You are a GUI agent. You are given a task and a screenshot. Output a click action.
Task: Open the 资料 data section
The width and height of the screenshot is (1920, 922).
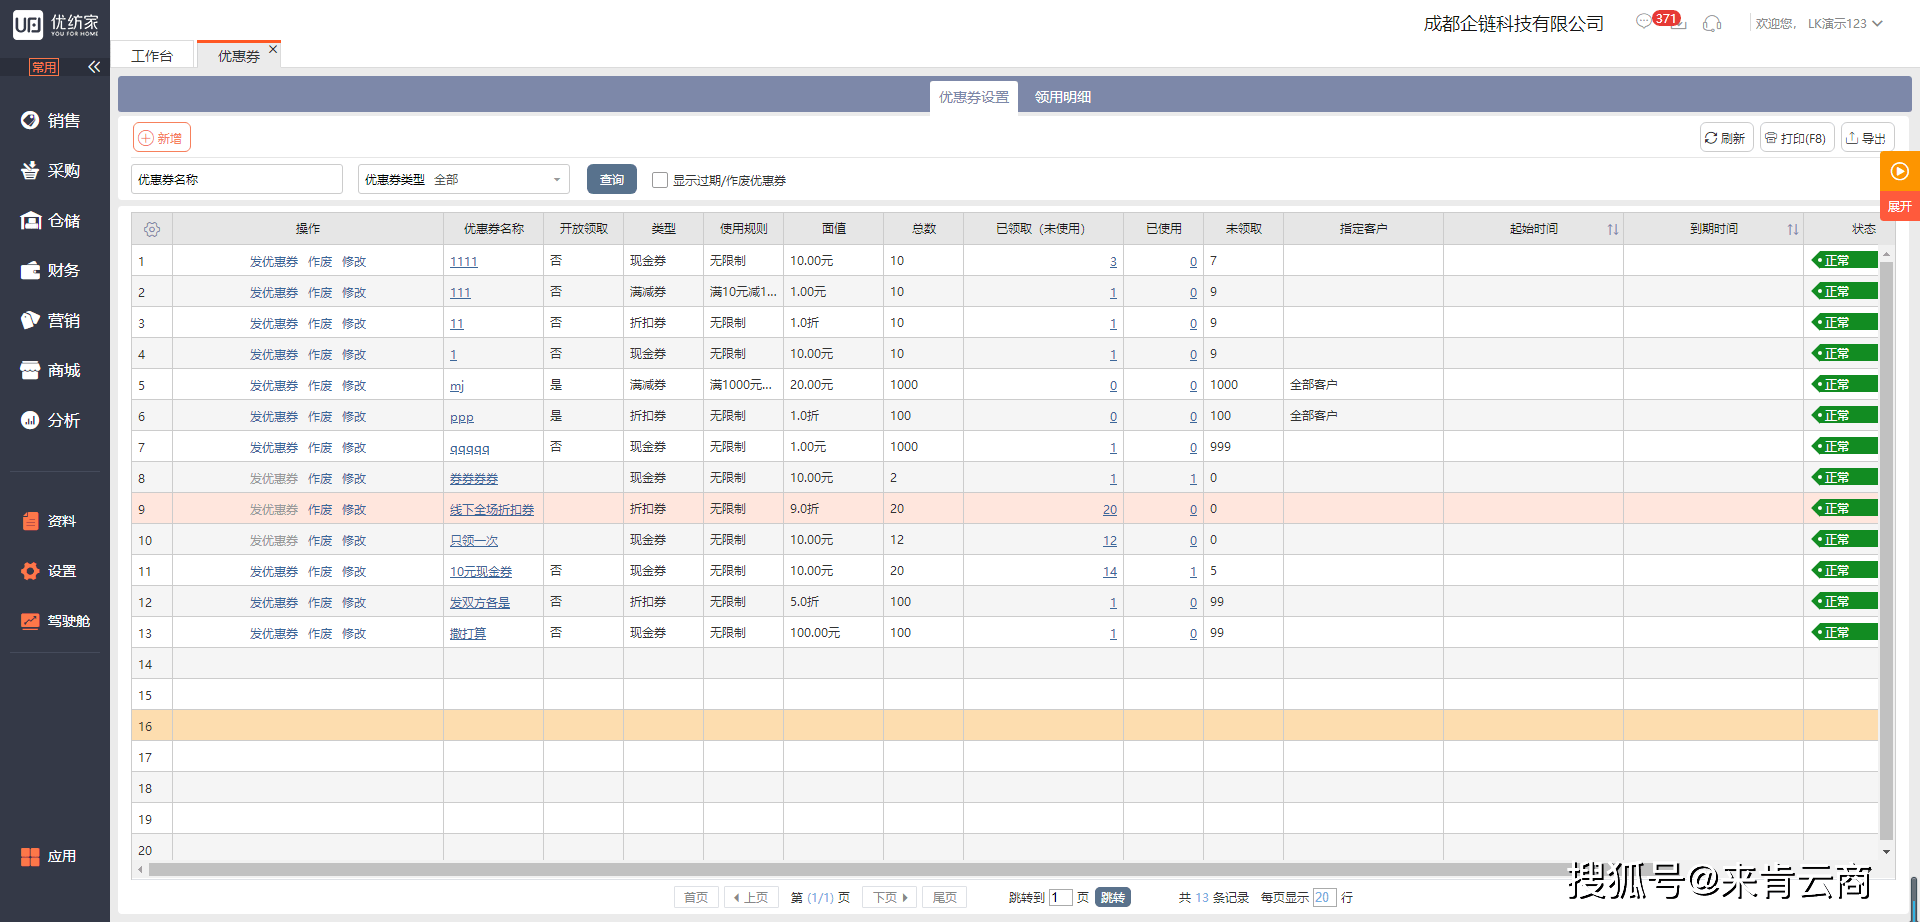pyautogui.click(x=50, y=521)
